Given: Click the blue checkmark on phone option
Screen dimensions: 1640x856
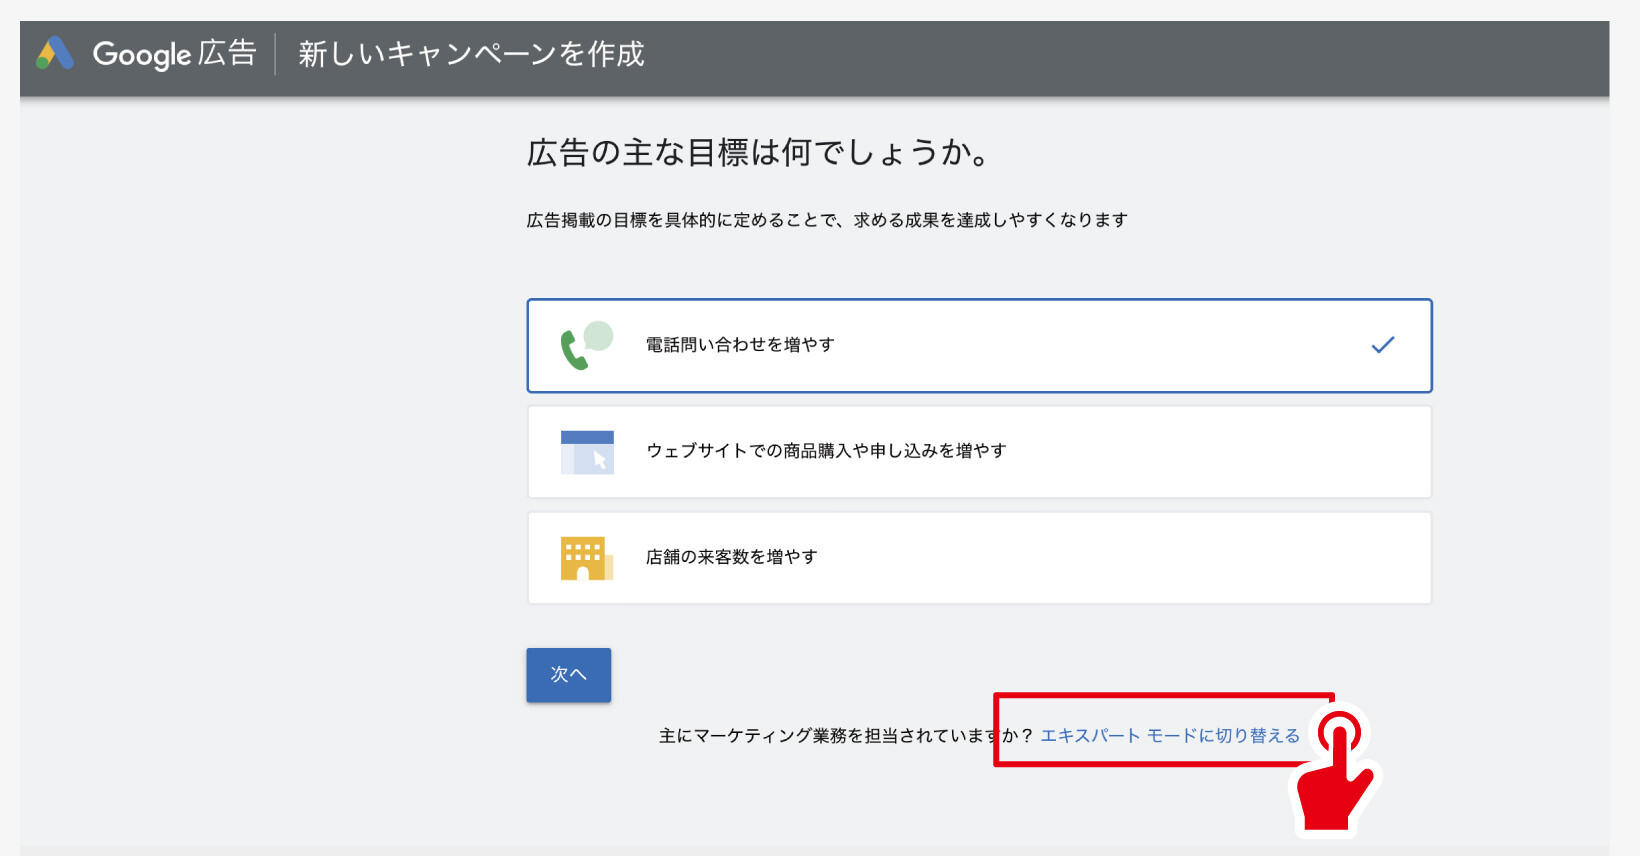Looking at the screenshot, I should coord(1382,345).
